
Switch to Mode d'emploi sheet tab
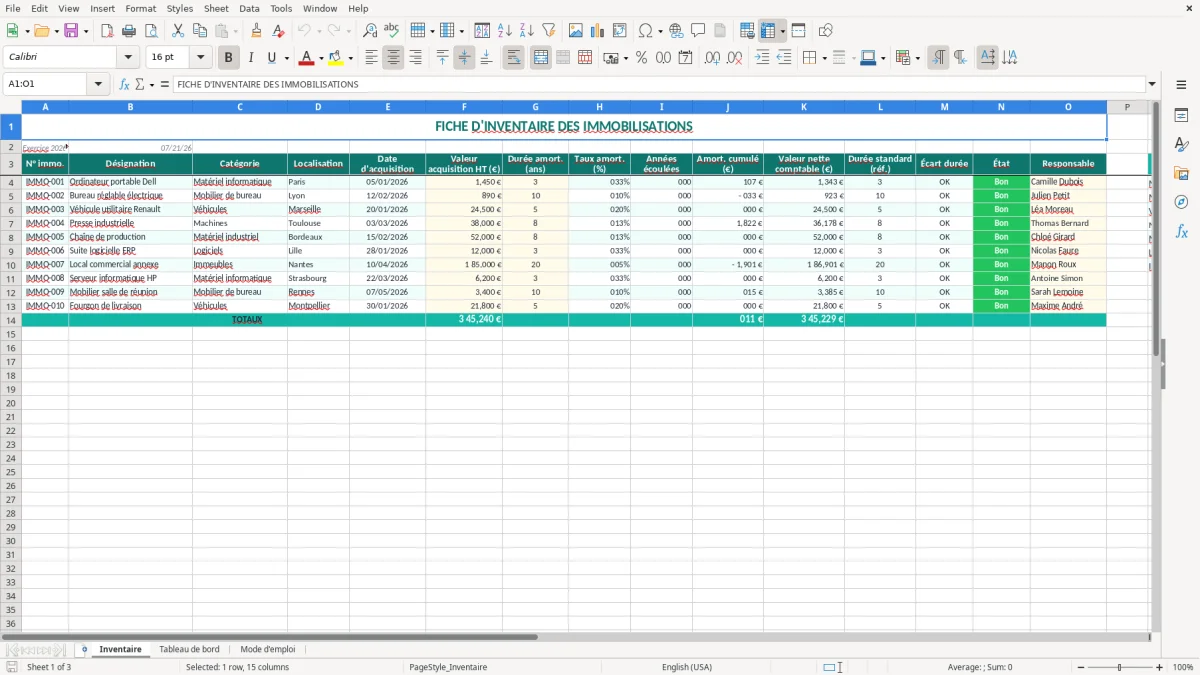click(x=268, y=649)
